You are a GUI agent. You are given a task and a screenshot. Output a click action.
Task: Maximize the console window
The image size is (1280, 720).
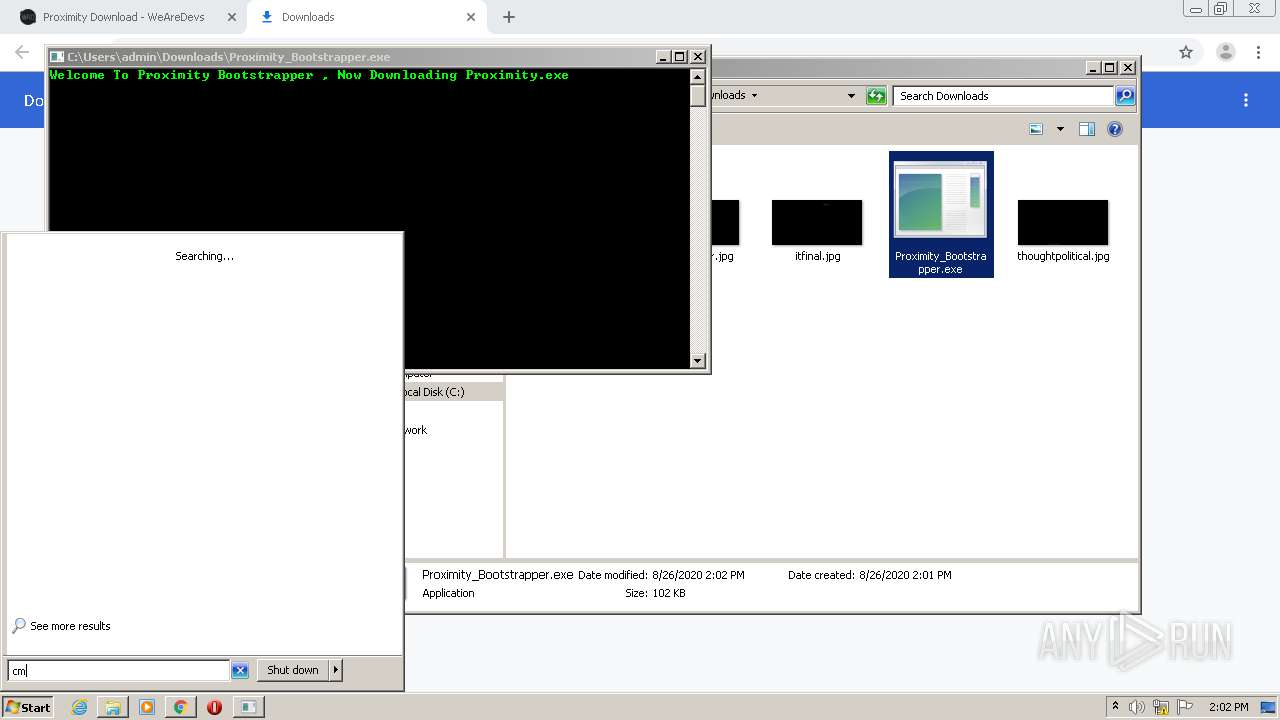point(680,57)
